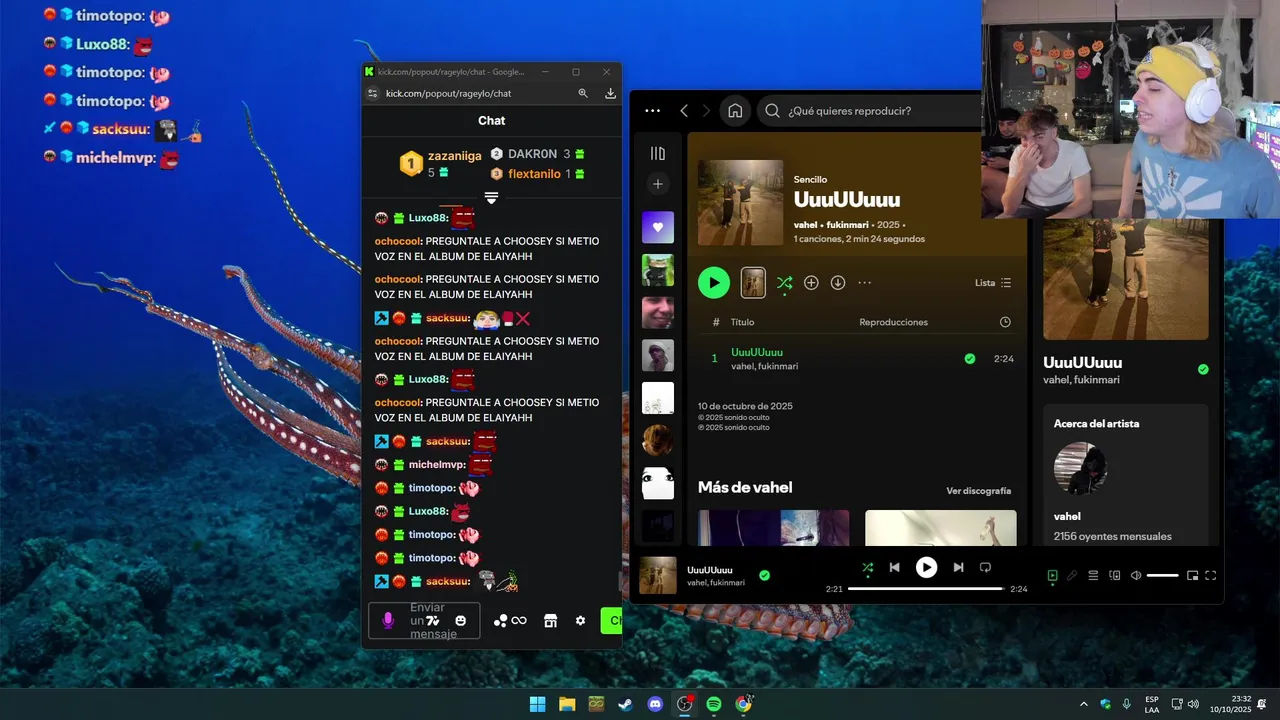Open 7TV emote picker in chat input

click(x=432, y=620)
